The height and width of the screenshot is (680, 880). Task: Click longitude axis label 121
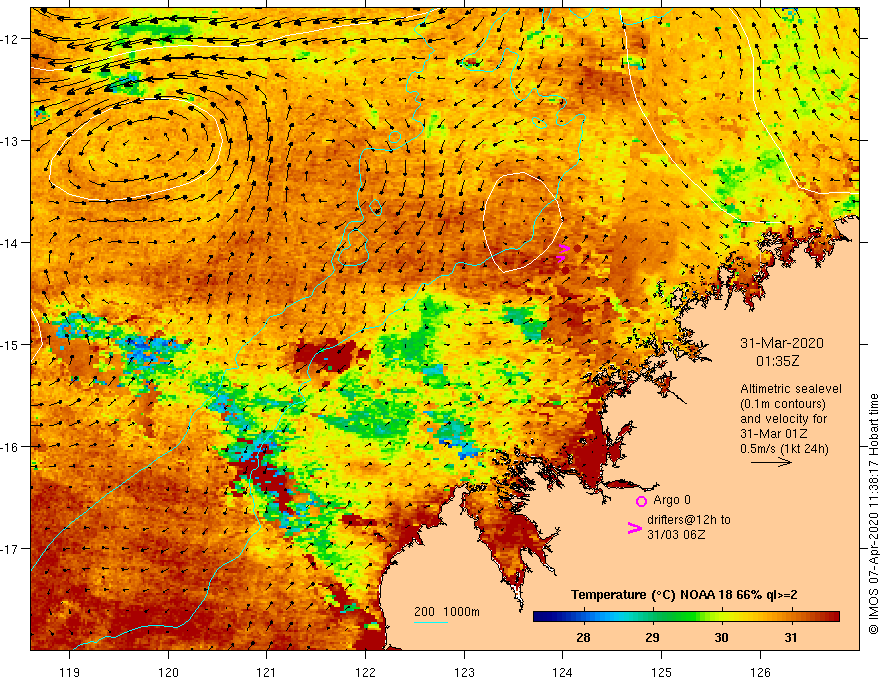[267, 672]
